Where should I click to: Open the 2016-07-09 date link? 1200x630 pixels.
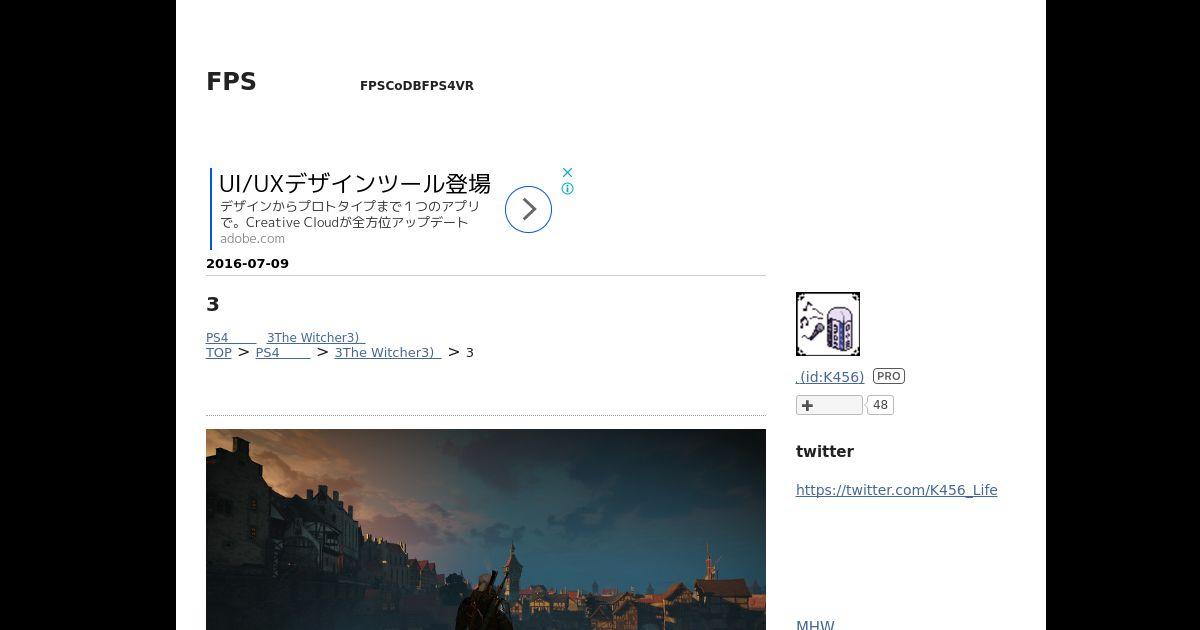point(247,264)
